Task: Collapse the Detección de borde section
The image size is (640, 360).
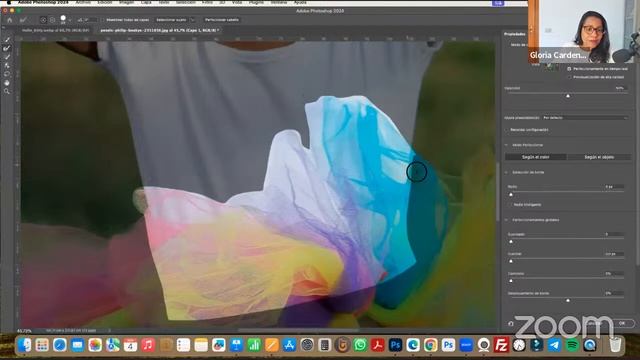Action: tap(507, 172)
